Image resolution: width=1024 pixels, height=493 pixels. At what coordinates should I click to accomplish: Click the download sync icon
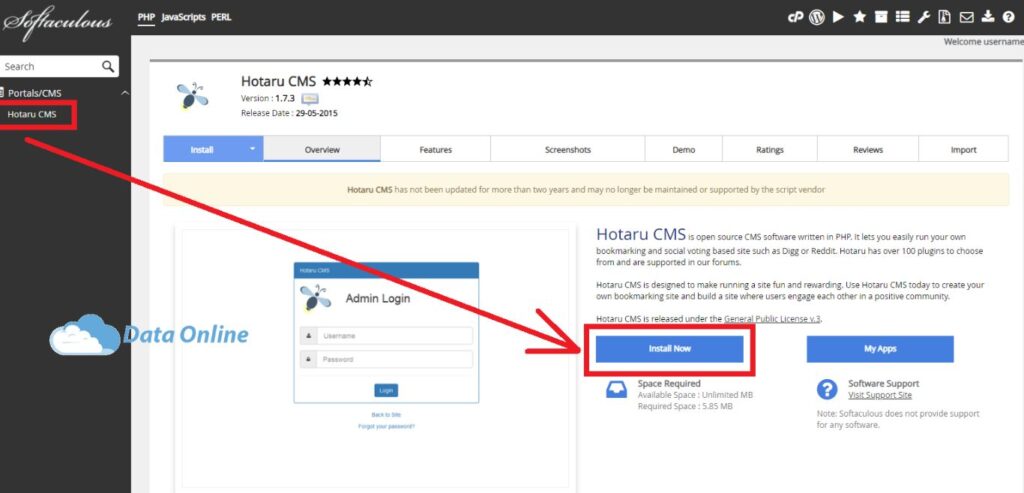[x=988, y=17]
